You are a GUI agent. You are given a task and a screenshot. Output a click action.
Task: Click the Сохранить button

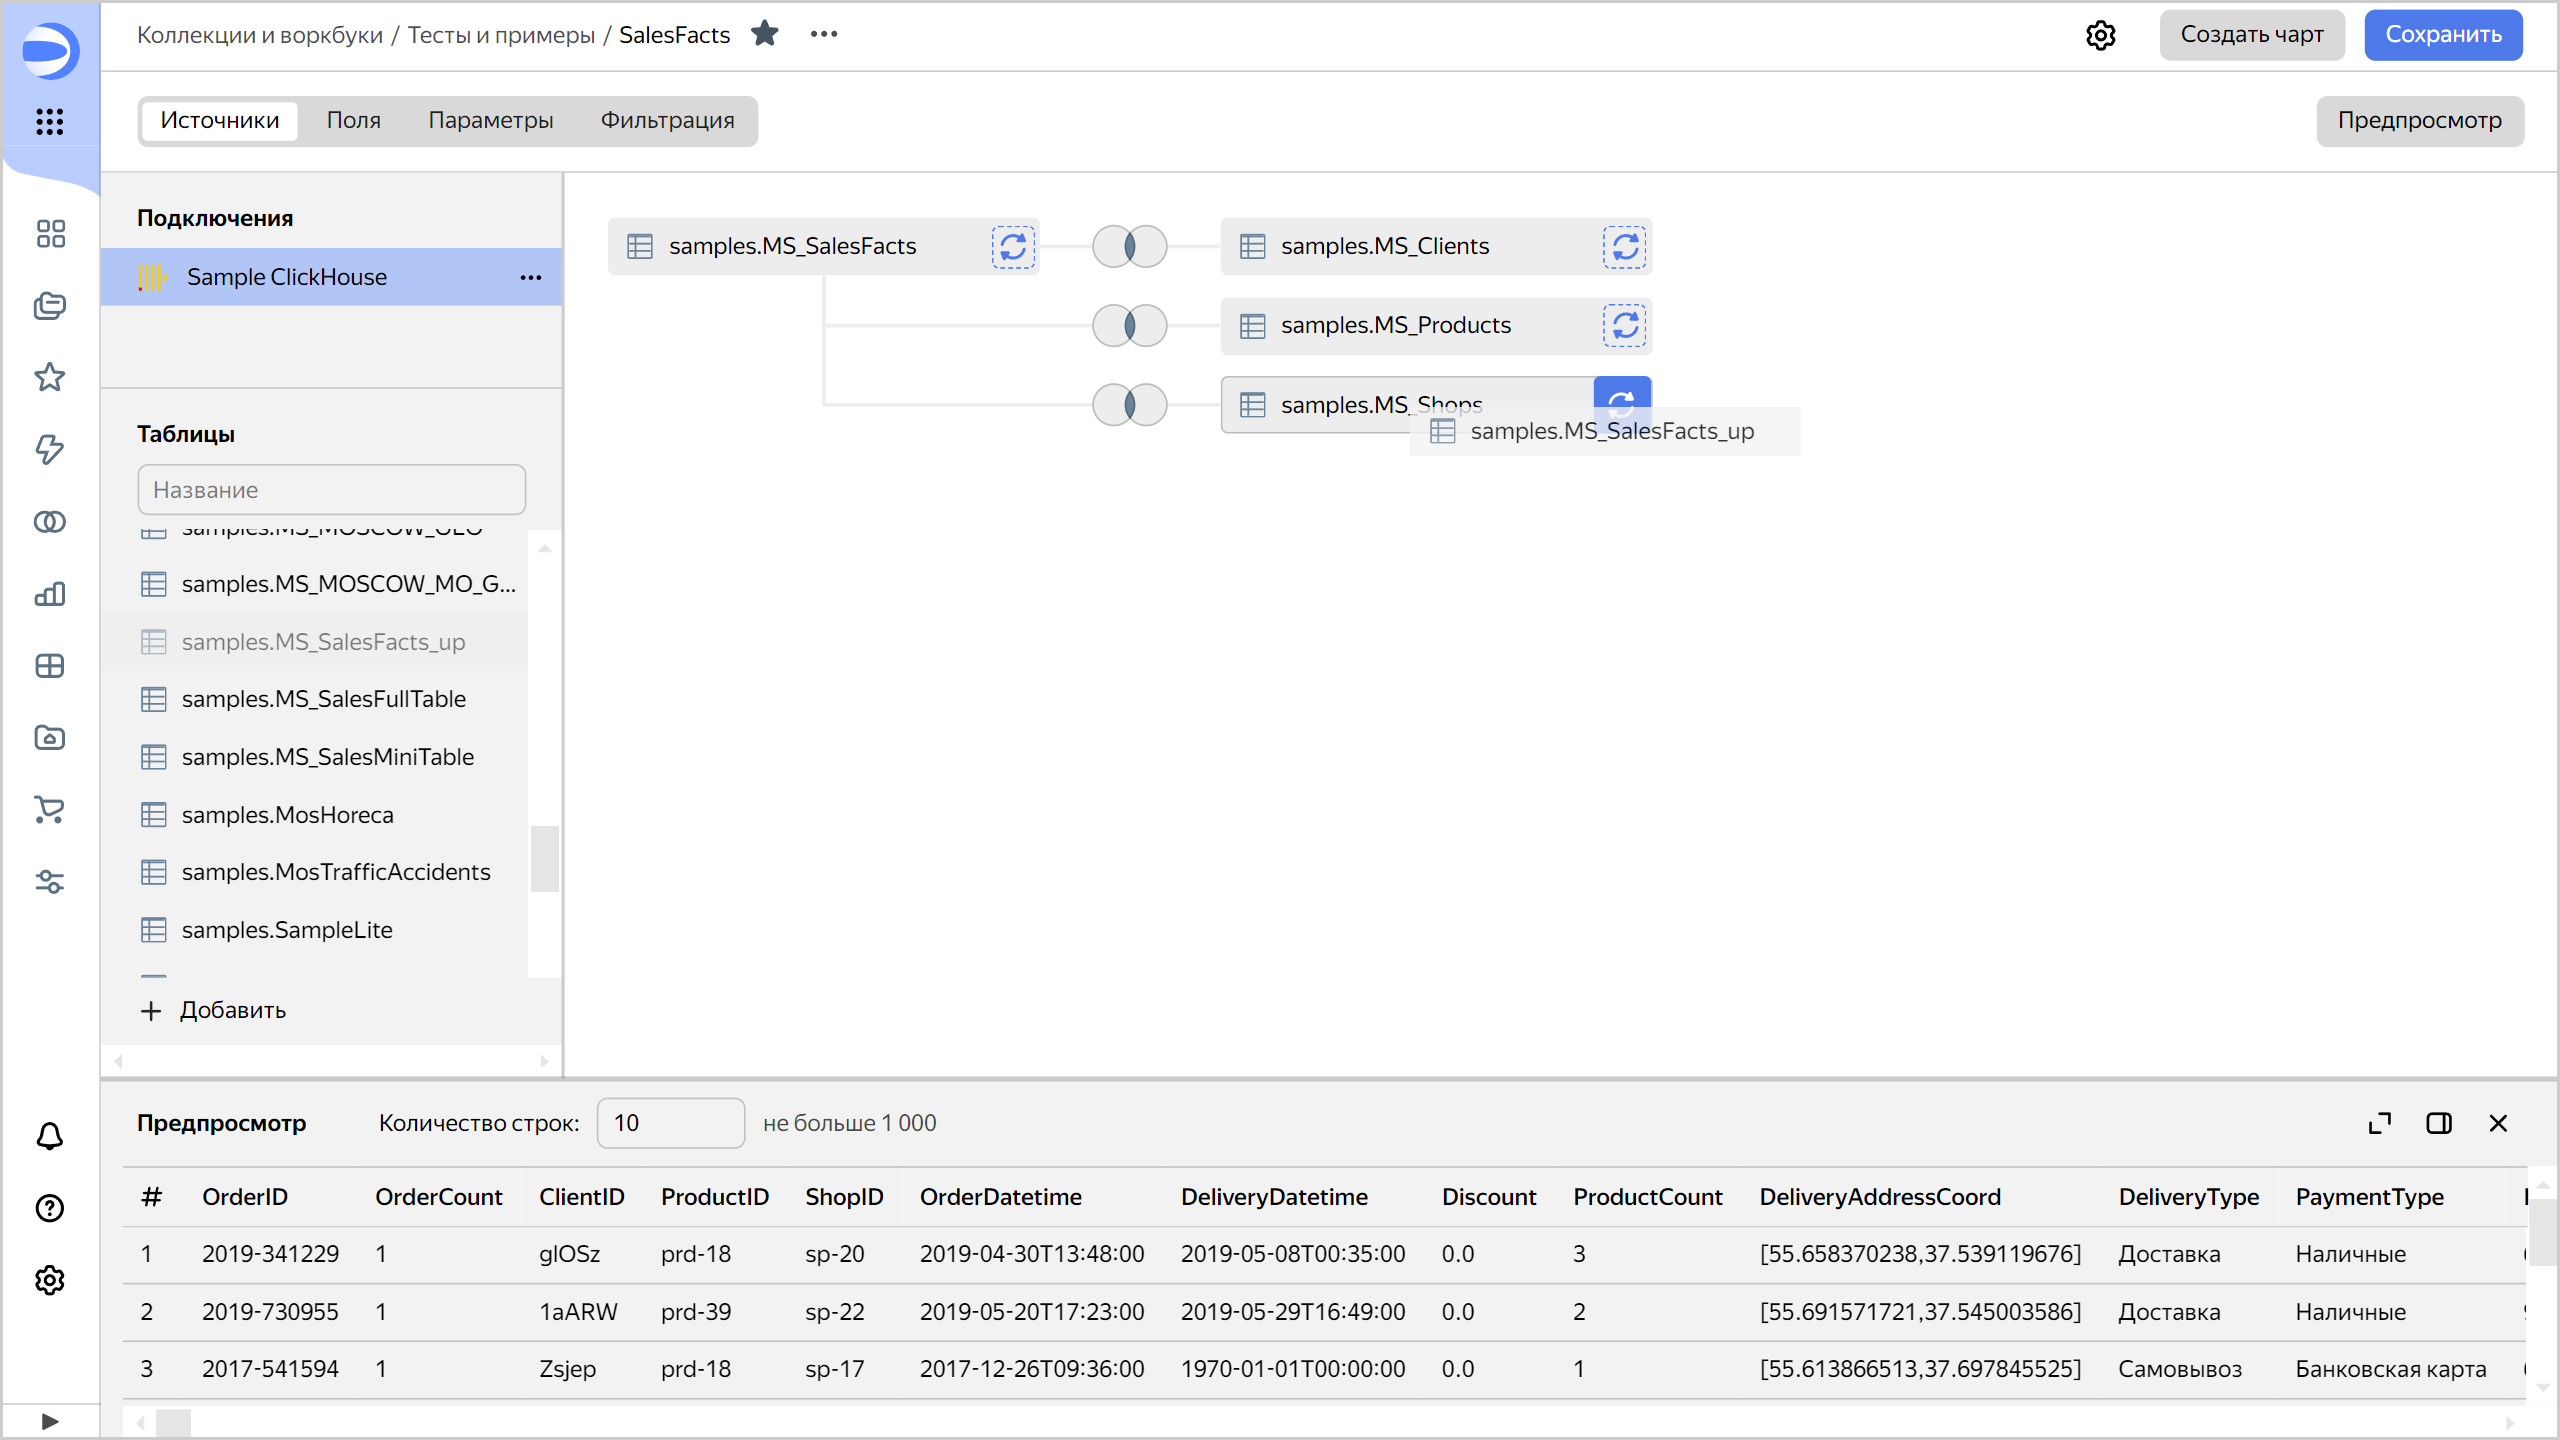click(x=2443, y=34)
